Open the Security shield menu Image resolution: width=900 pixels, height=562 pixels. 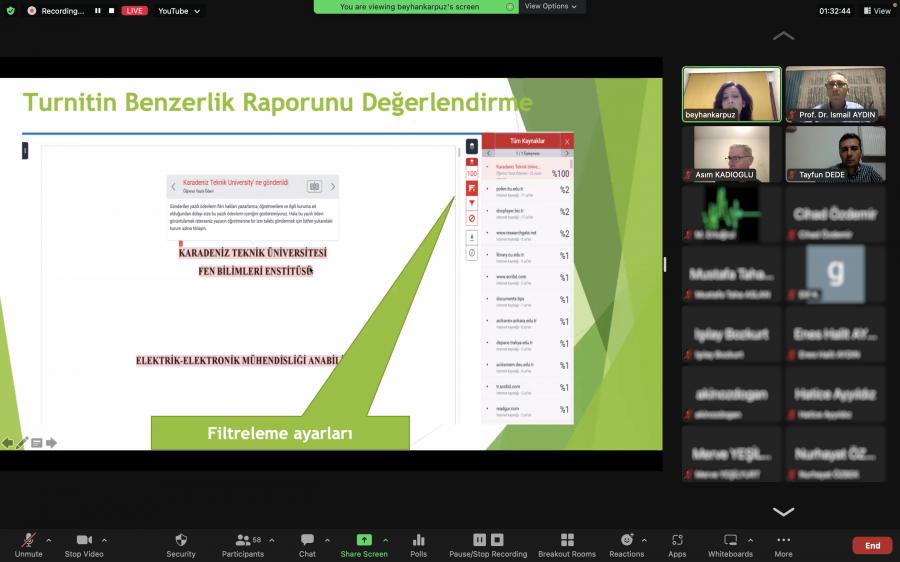(181, 545)
